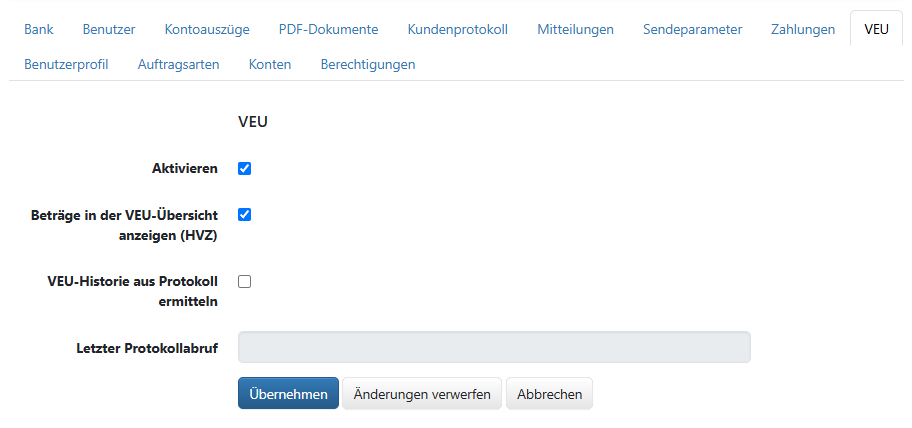This screenshot has width=912, height=428.
Task: Switch to the Sendeparameter tab
Action: click(x=692, y=29)
